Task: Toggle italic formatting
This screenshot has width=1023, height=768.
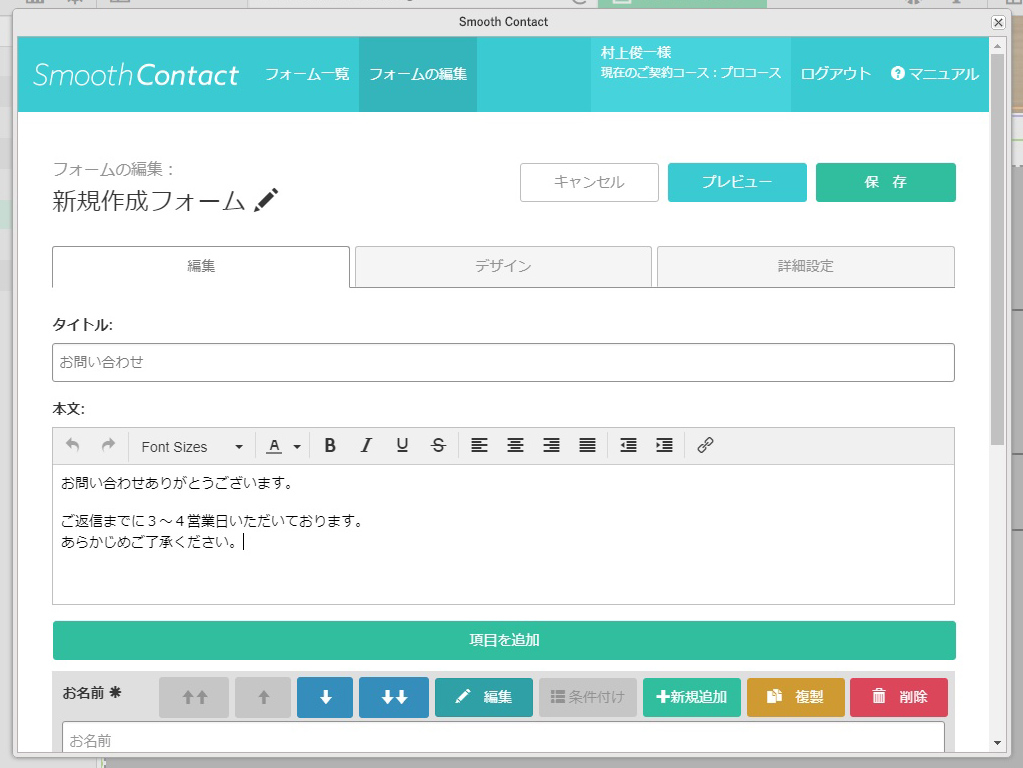Action: tap(366, 445)
